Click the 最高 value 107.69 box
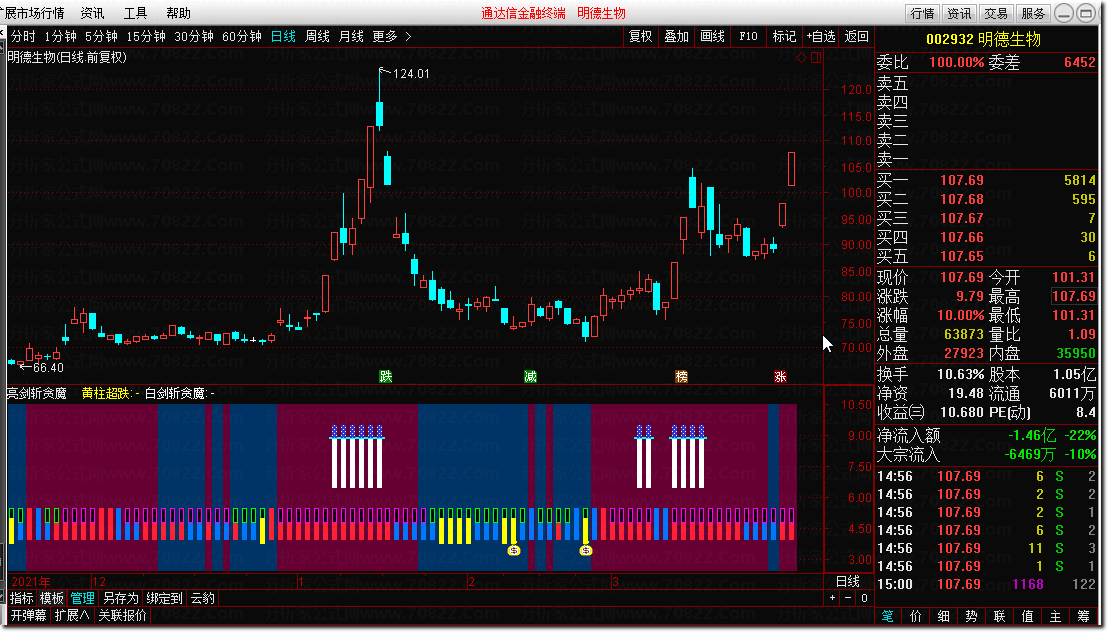Image resolution: width=1110 pixels, height=633 pixels. (1074, 296)
